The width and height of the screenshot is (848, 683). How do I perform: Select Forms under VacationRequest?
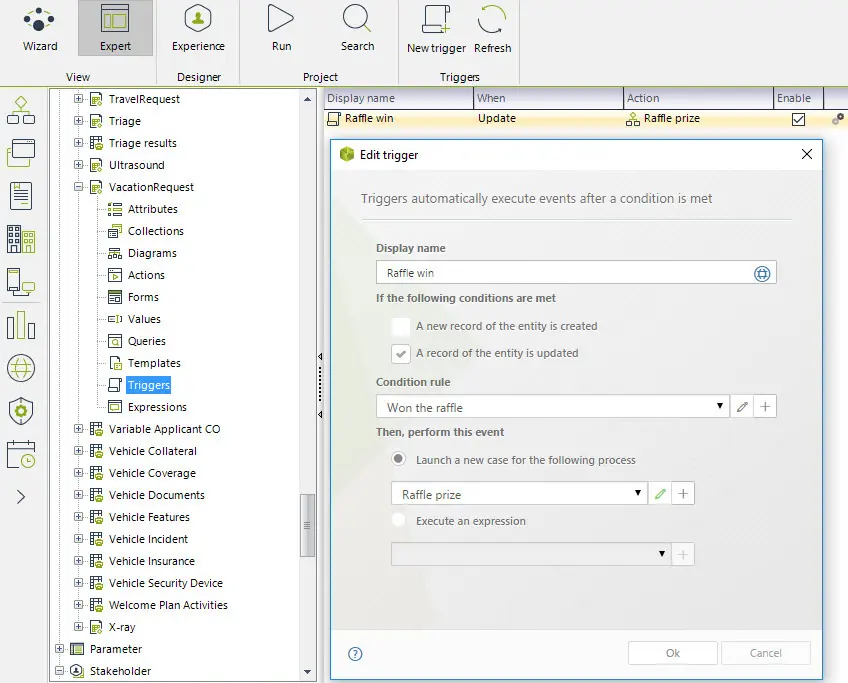coord(143,297)
